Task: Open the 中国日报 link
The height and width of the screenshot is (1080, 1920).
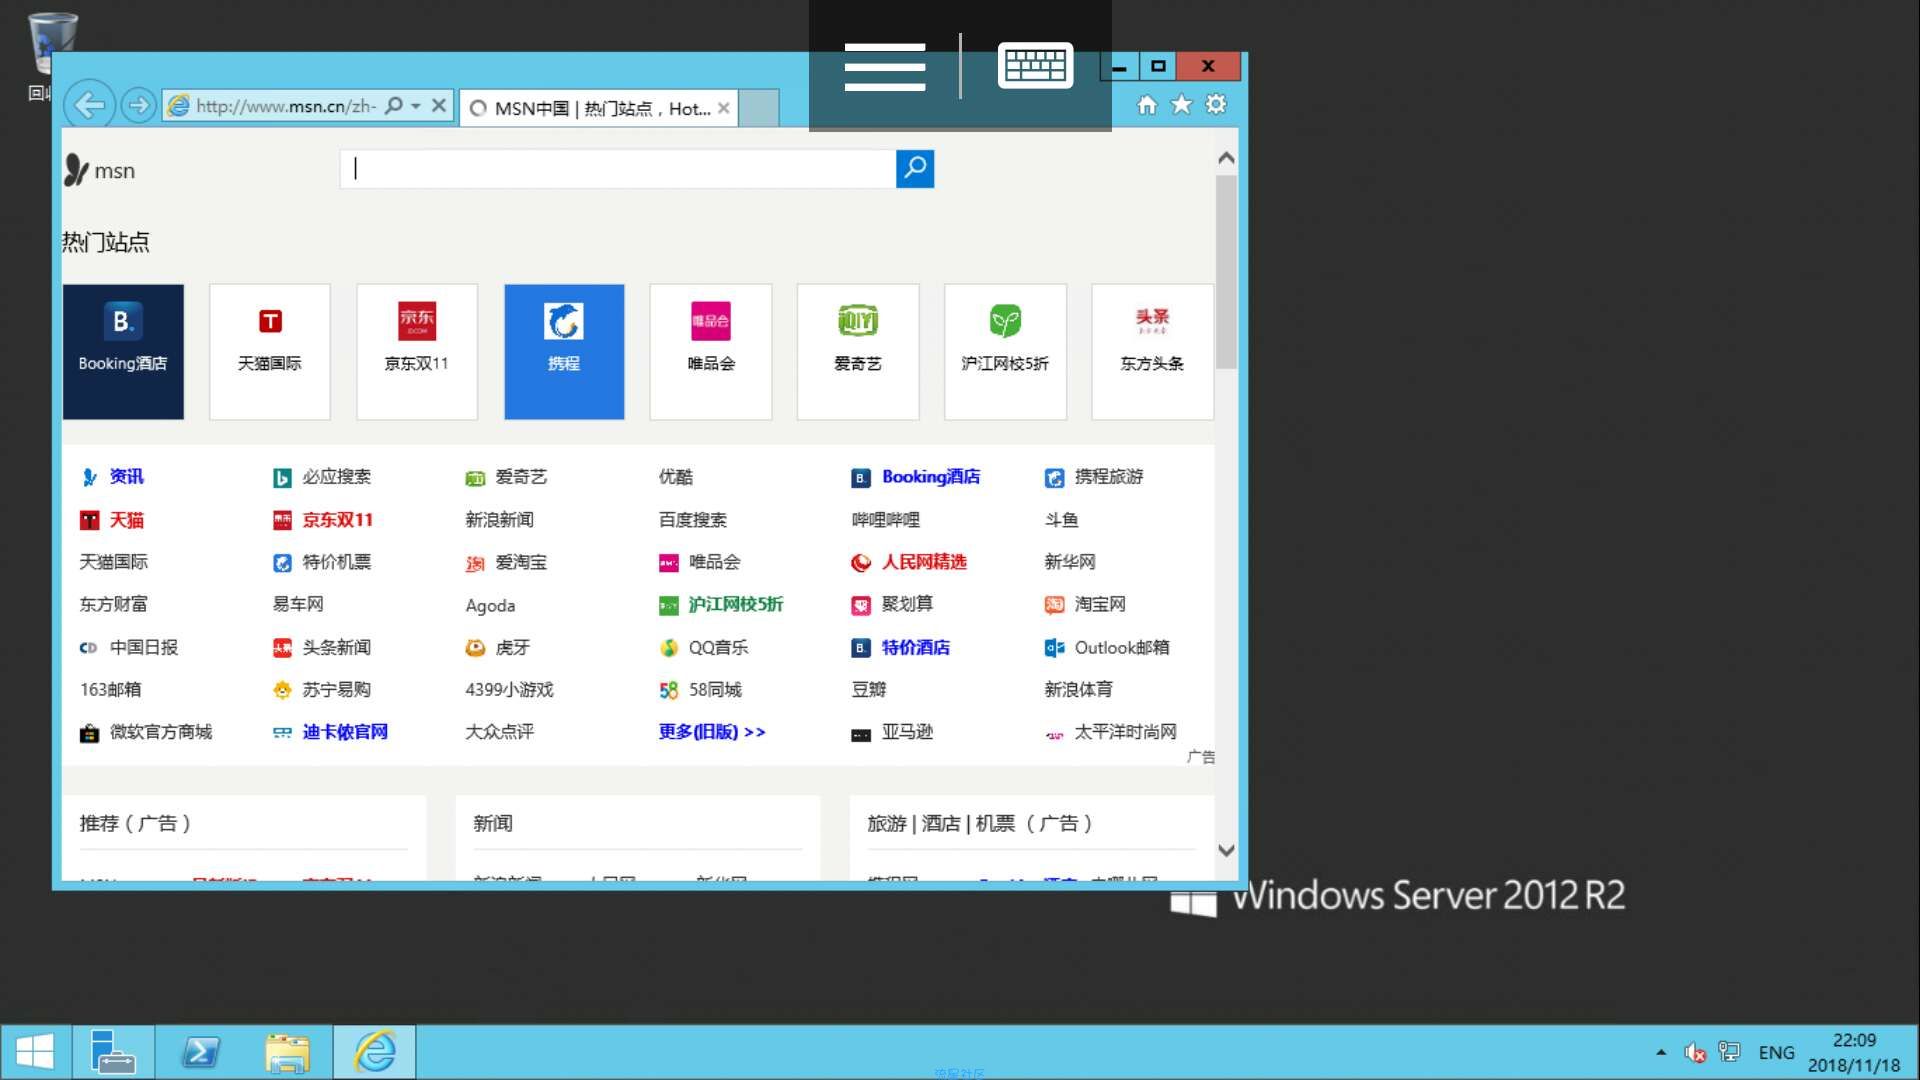Action: click(x=144, y=648)
